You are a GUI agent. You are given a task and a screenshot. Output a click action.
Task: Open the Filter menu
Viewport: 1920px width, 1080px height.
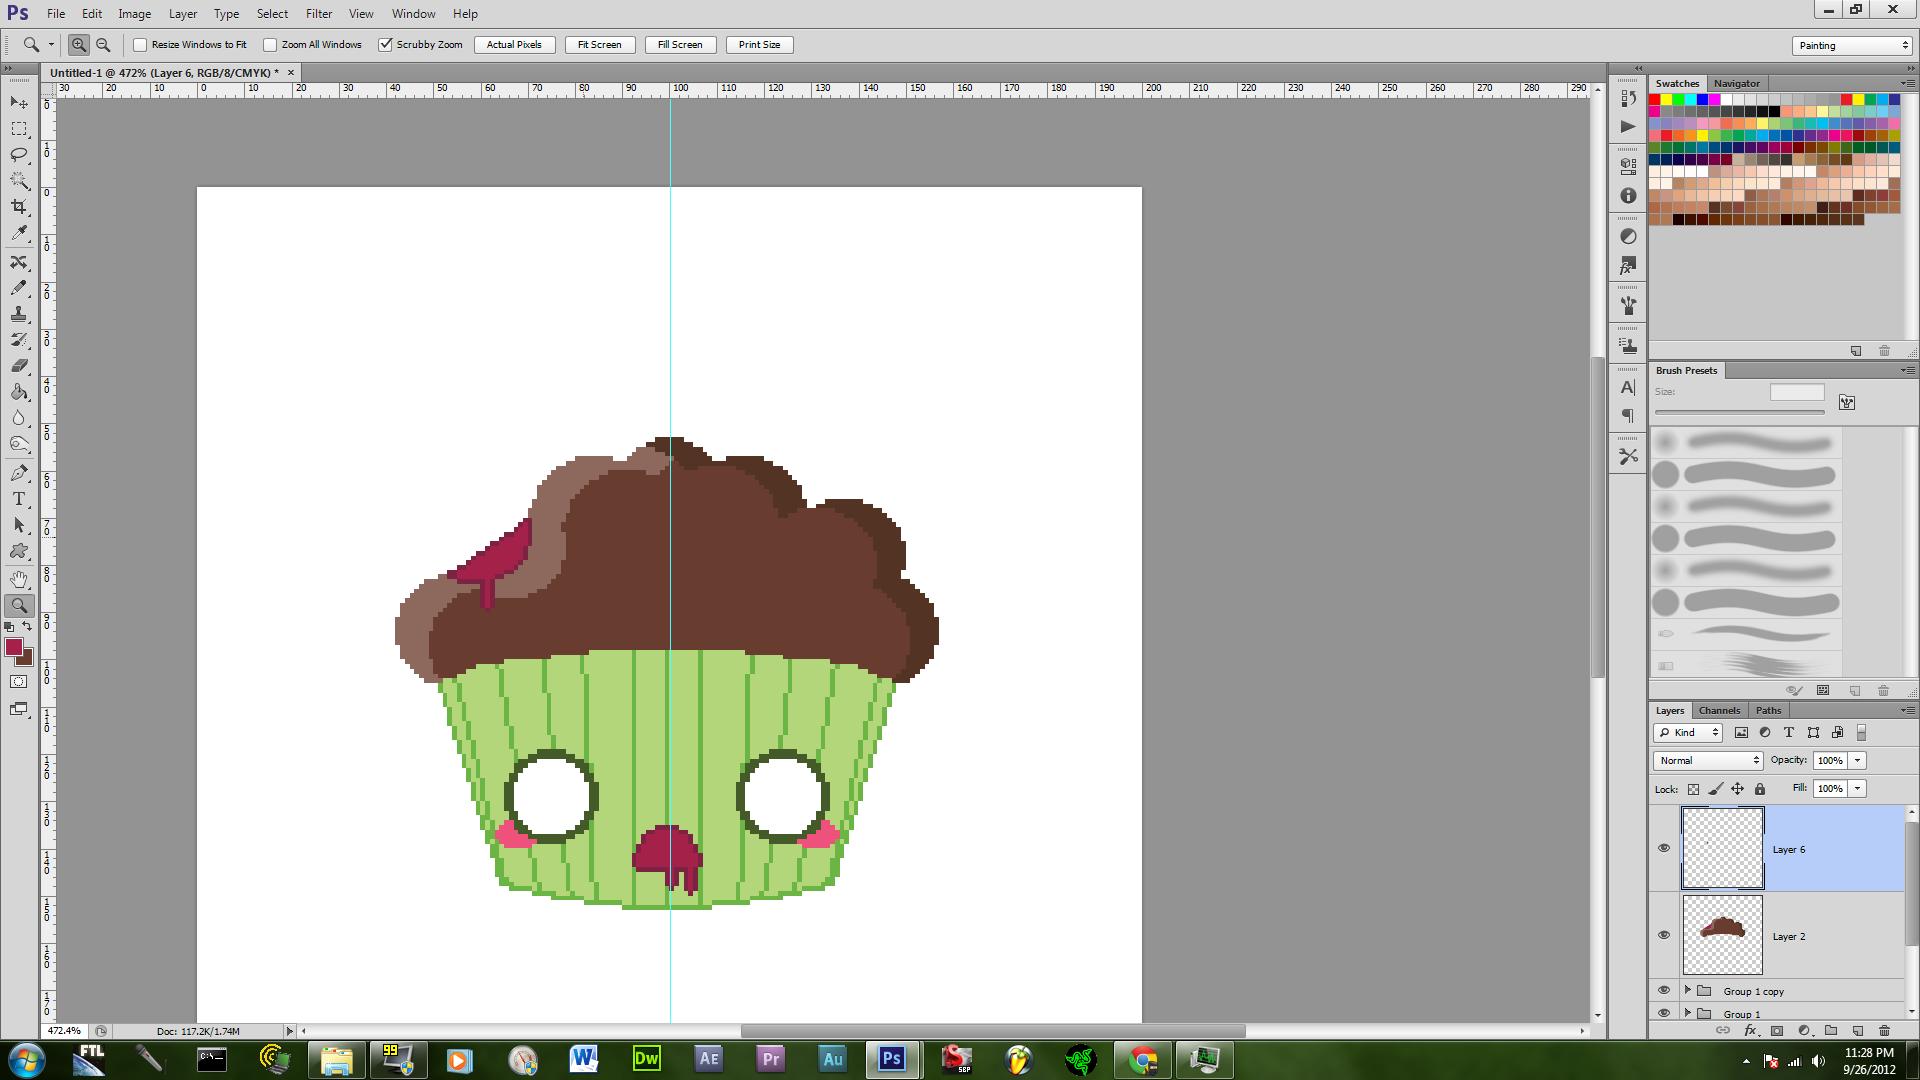click(x=319, y=14)
